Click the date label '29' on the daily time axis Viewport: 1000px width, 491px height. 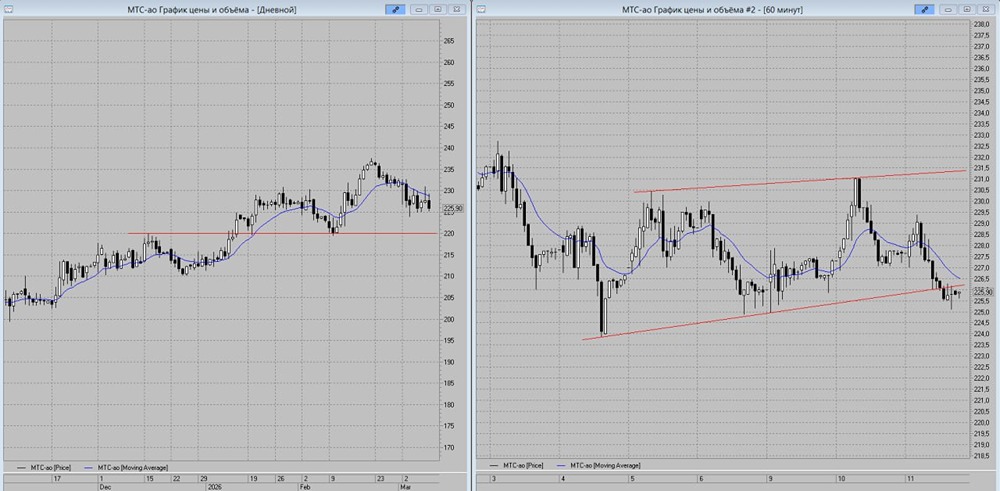coord(203,478)
